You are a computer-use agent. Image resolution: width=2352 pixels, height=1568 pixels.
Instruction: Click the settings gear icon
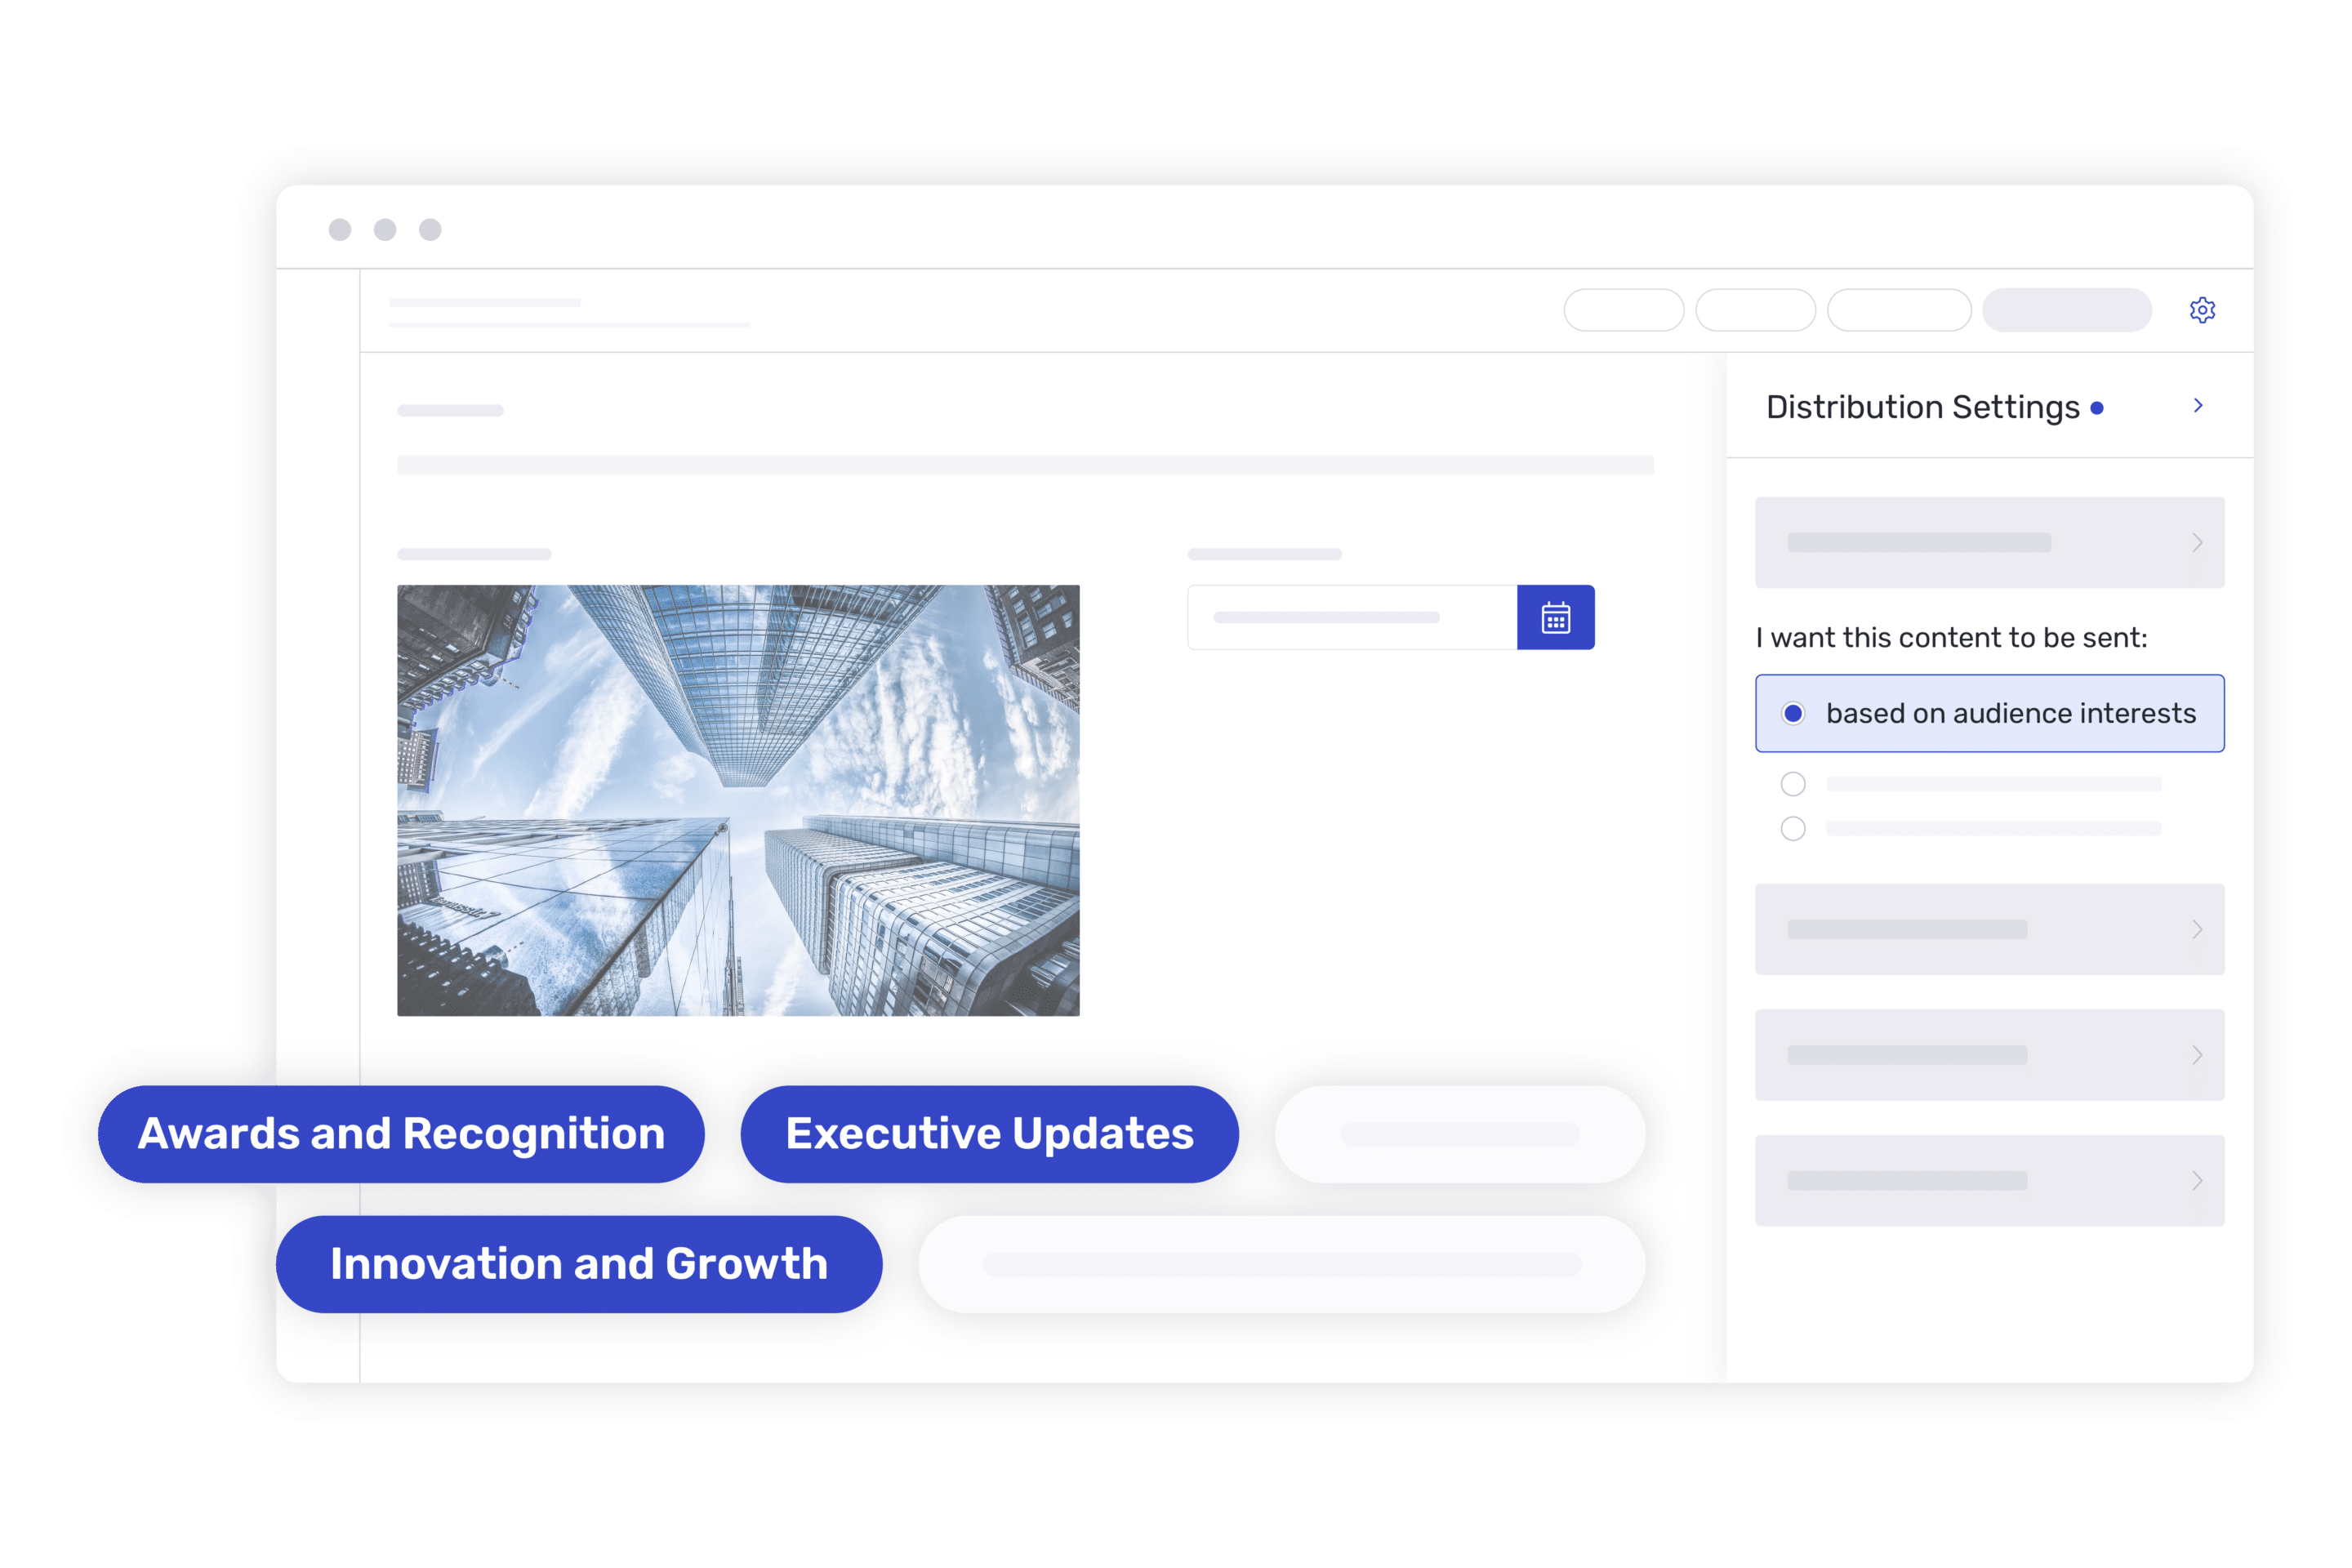[2203, 310]
